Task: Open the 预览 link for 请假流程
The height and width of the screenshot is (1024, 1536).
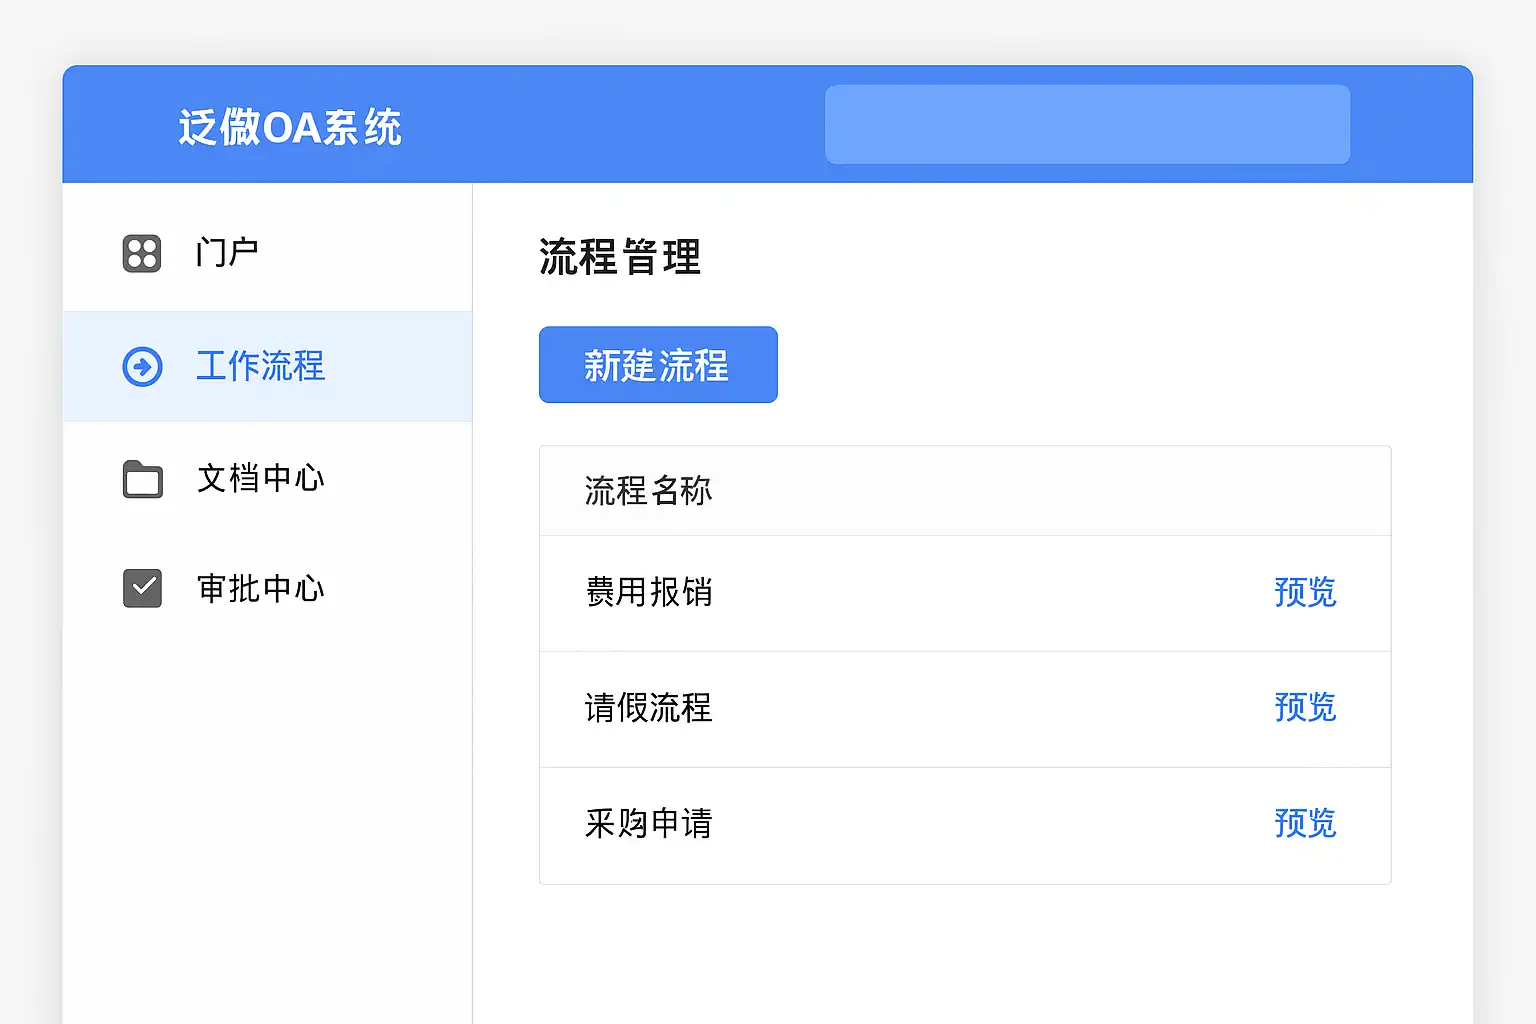Action: [x=1305, y=708]
